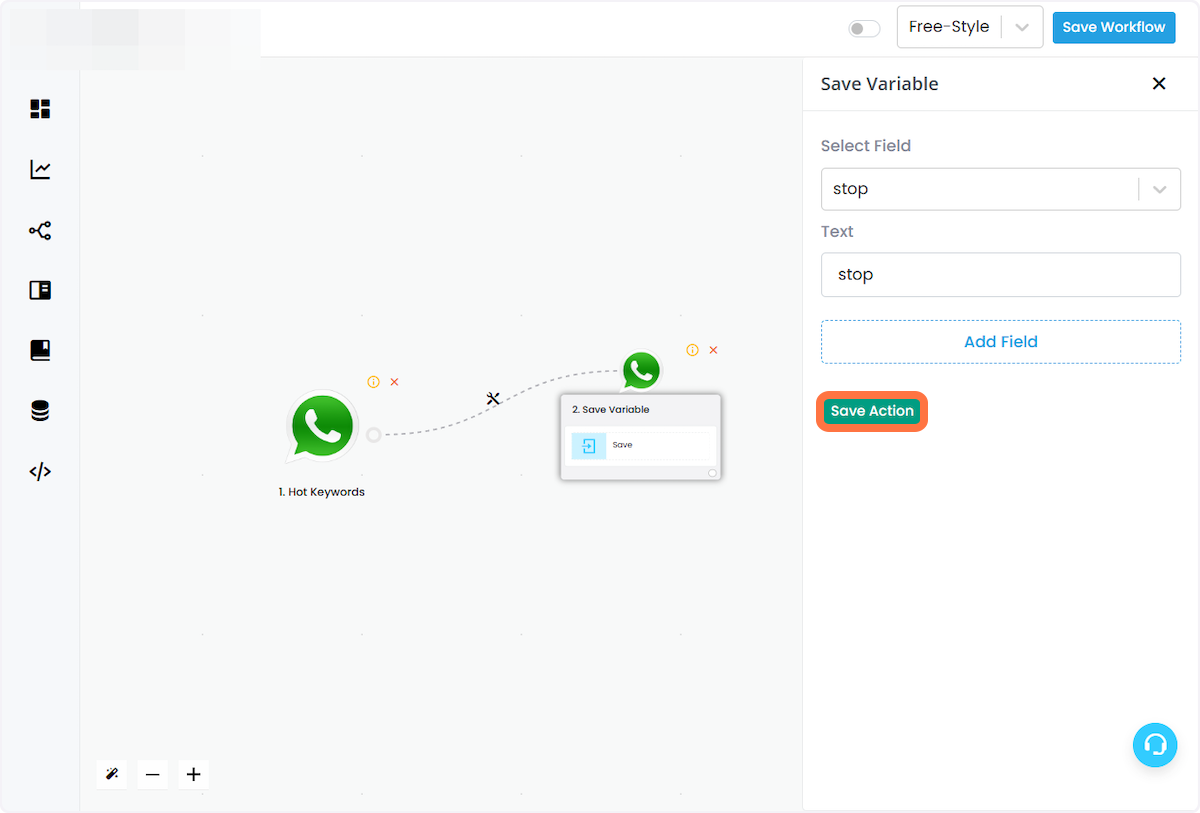Click the magic wand auto-arrange button

[x=112, y=774]
